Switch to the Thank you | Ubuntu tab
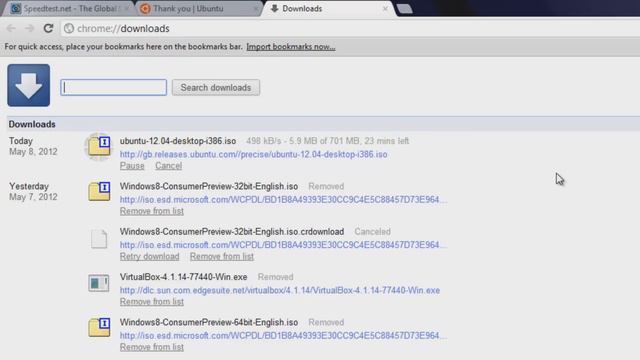Viewport: 640px width, 360px height. (198, 9)
